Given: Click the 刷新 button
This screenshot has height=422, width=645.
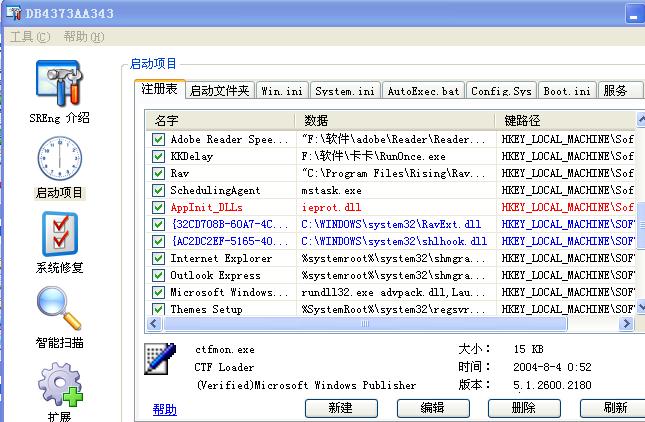Looking at the screenshot, I should (x=615, y=408).
